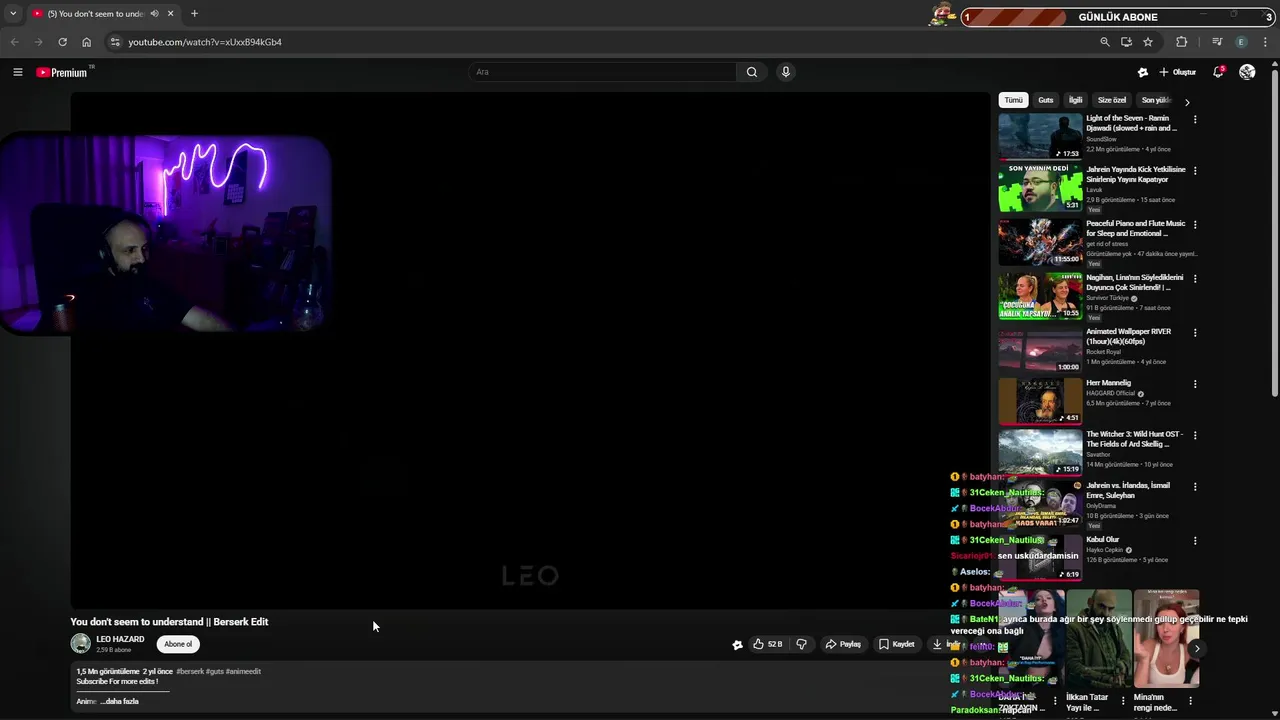Image resolution: width=1280 pixels, height=720 pixels.
Task: Click the sparkle icon beside Oluştur
Action: 1143,72
